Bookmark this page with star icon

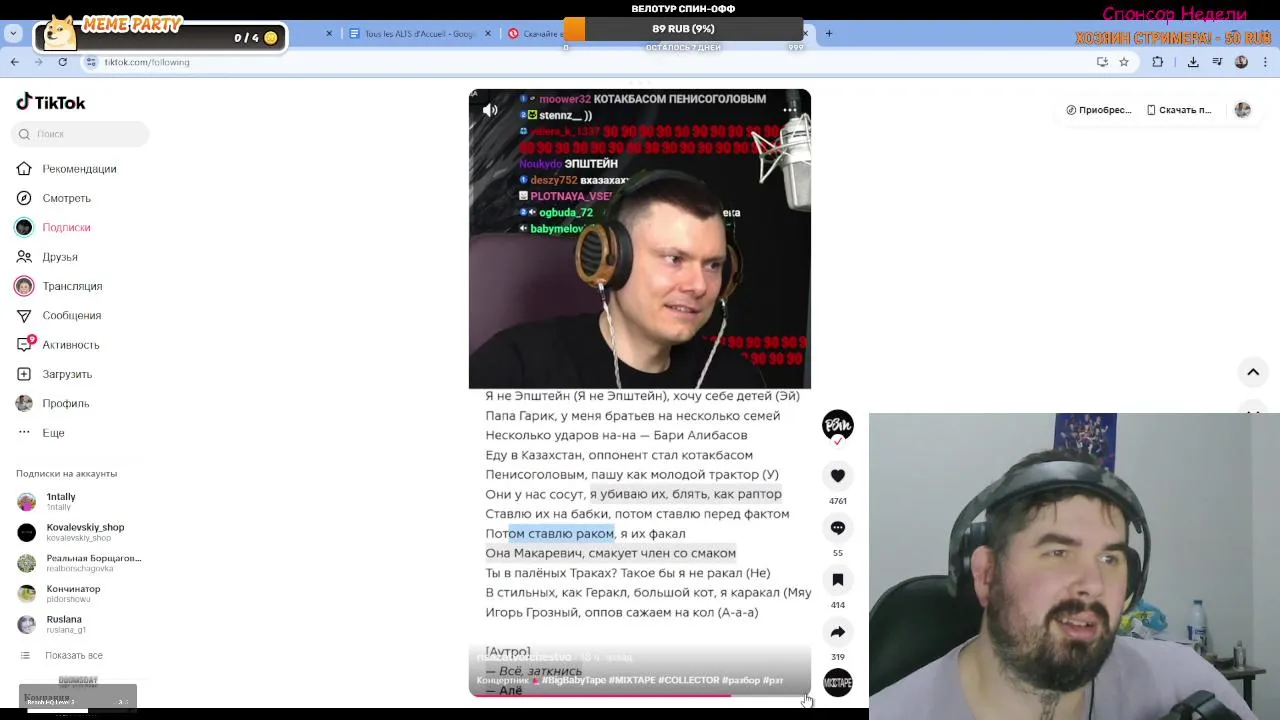(x=1124, y=62)
